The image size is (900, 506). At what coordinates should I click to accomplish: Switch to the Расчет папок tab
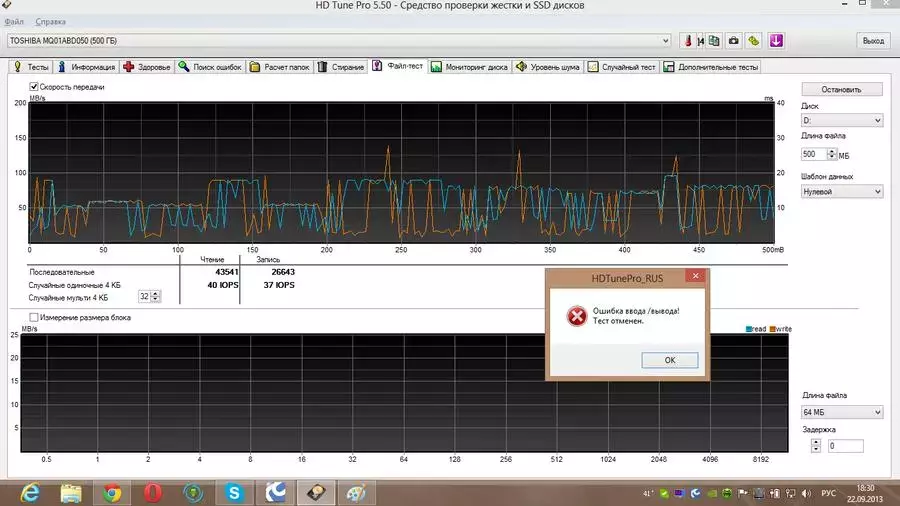pos(280,67)
